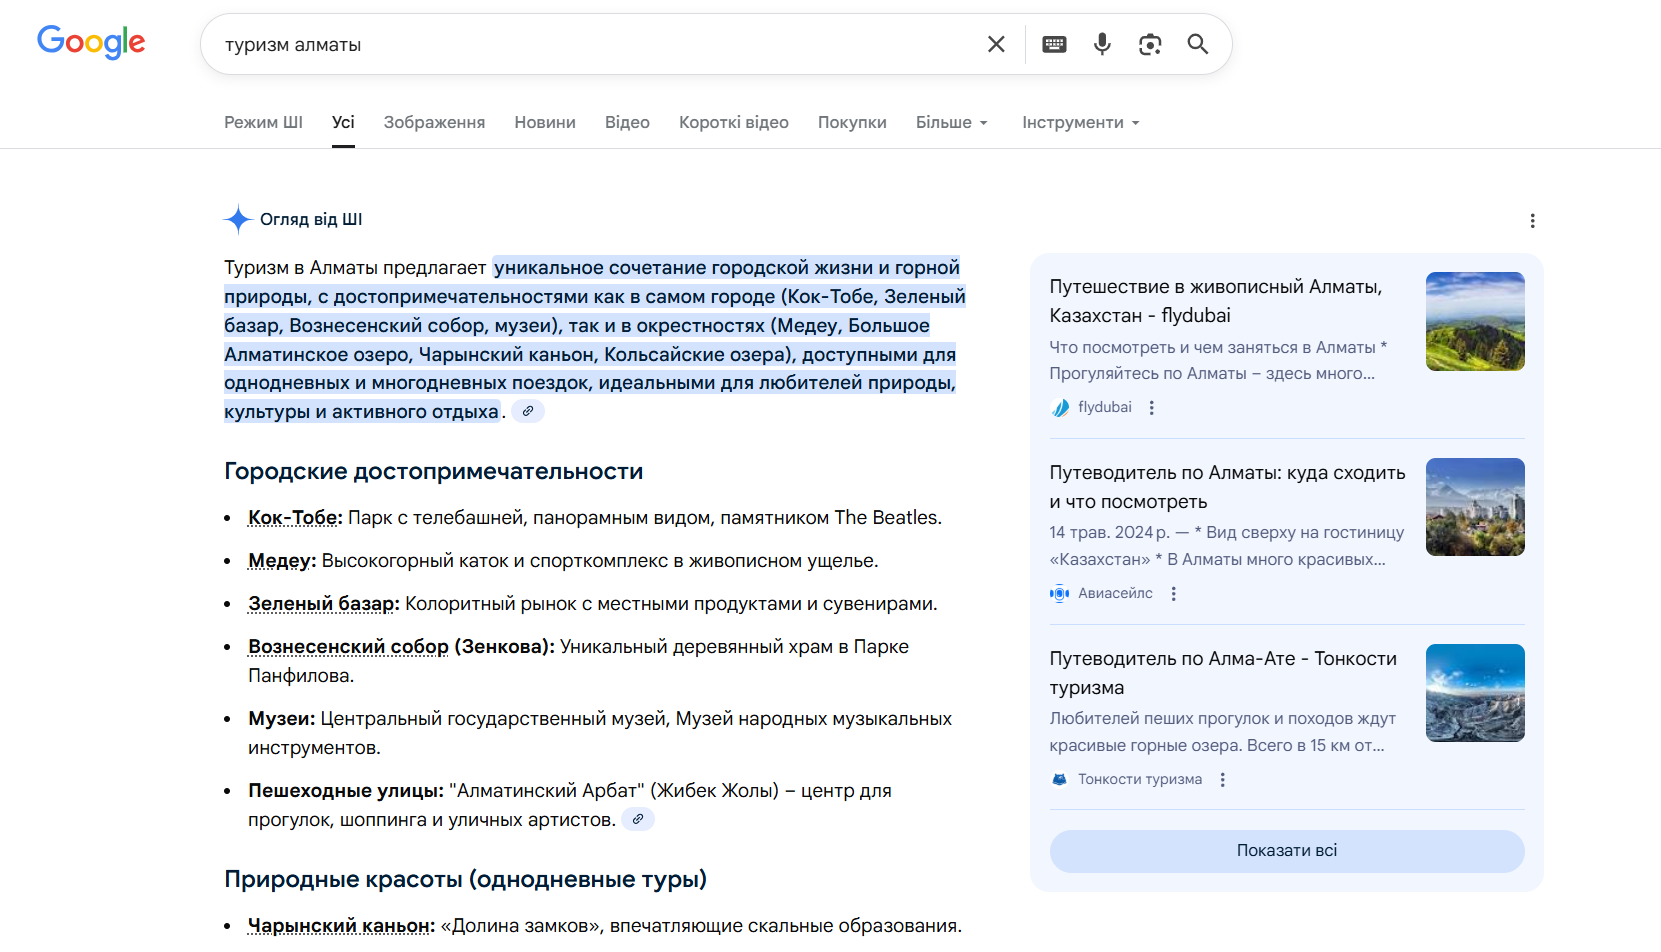Click the Авиасейлс source favicon
The image size is (1661, 952).
point(1060,594)
